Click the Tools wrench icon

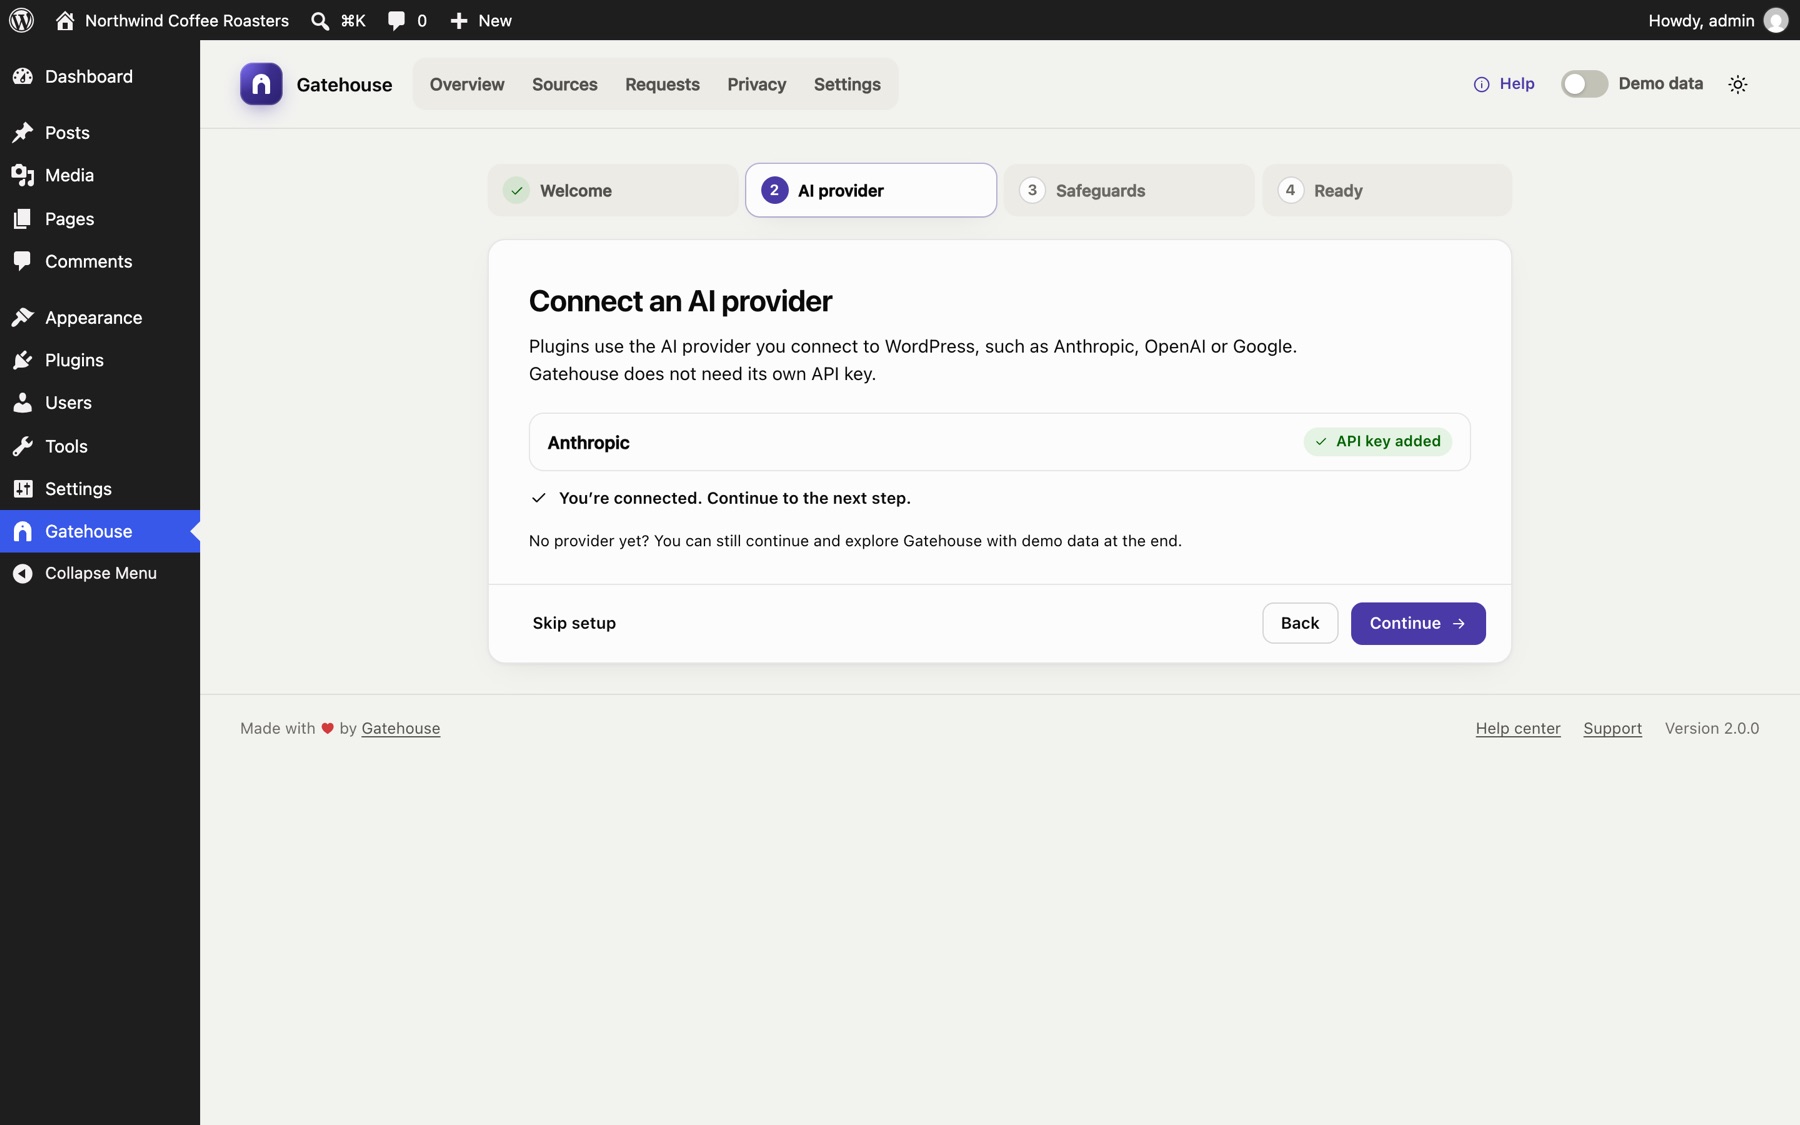23,446
